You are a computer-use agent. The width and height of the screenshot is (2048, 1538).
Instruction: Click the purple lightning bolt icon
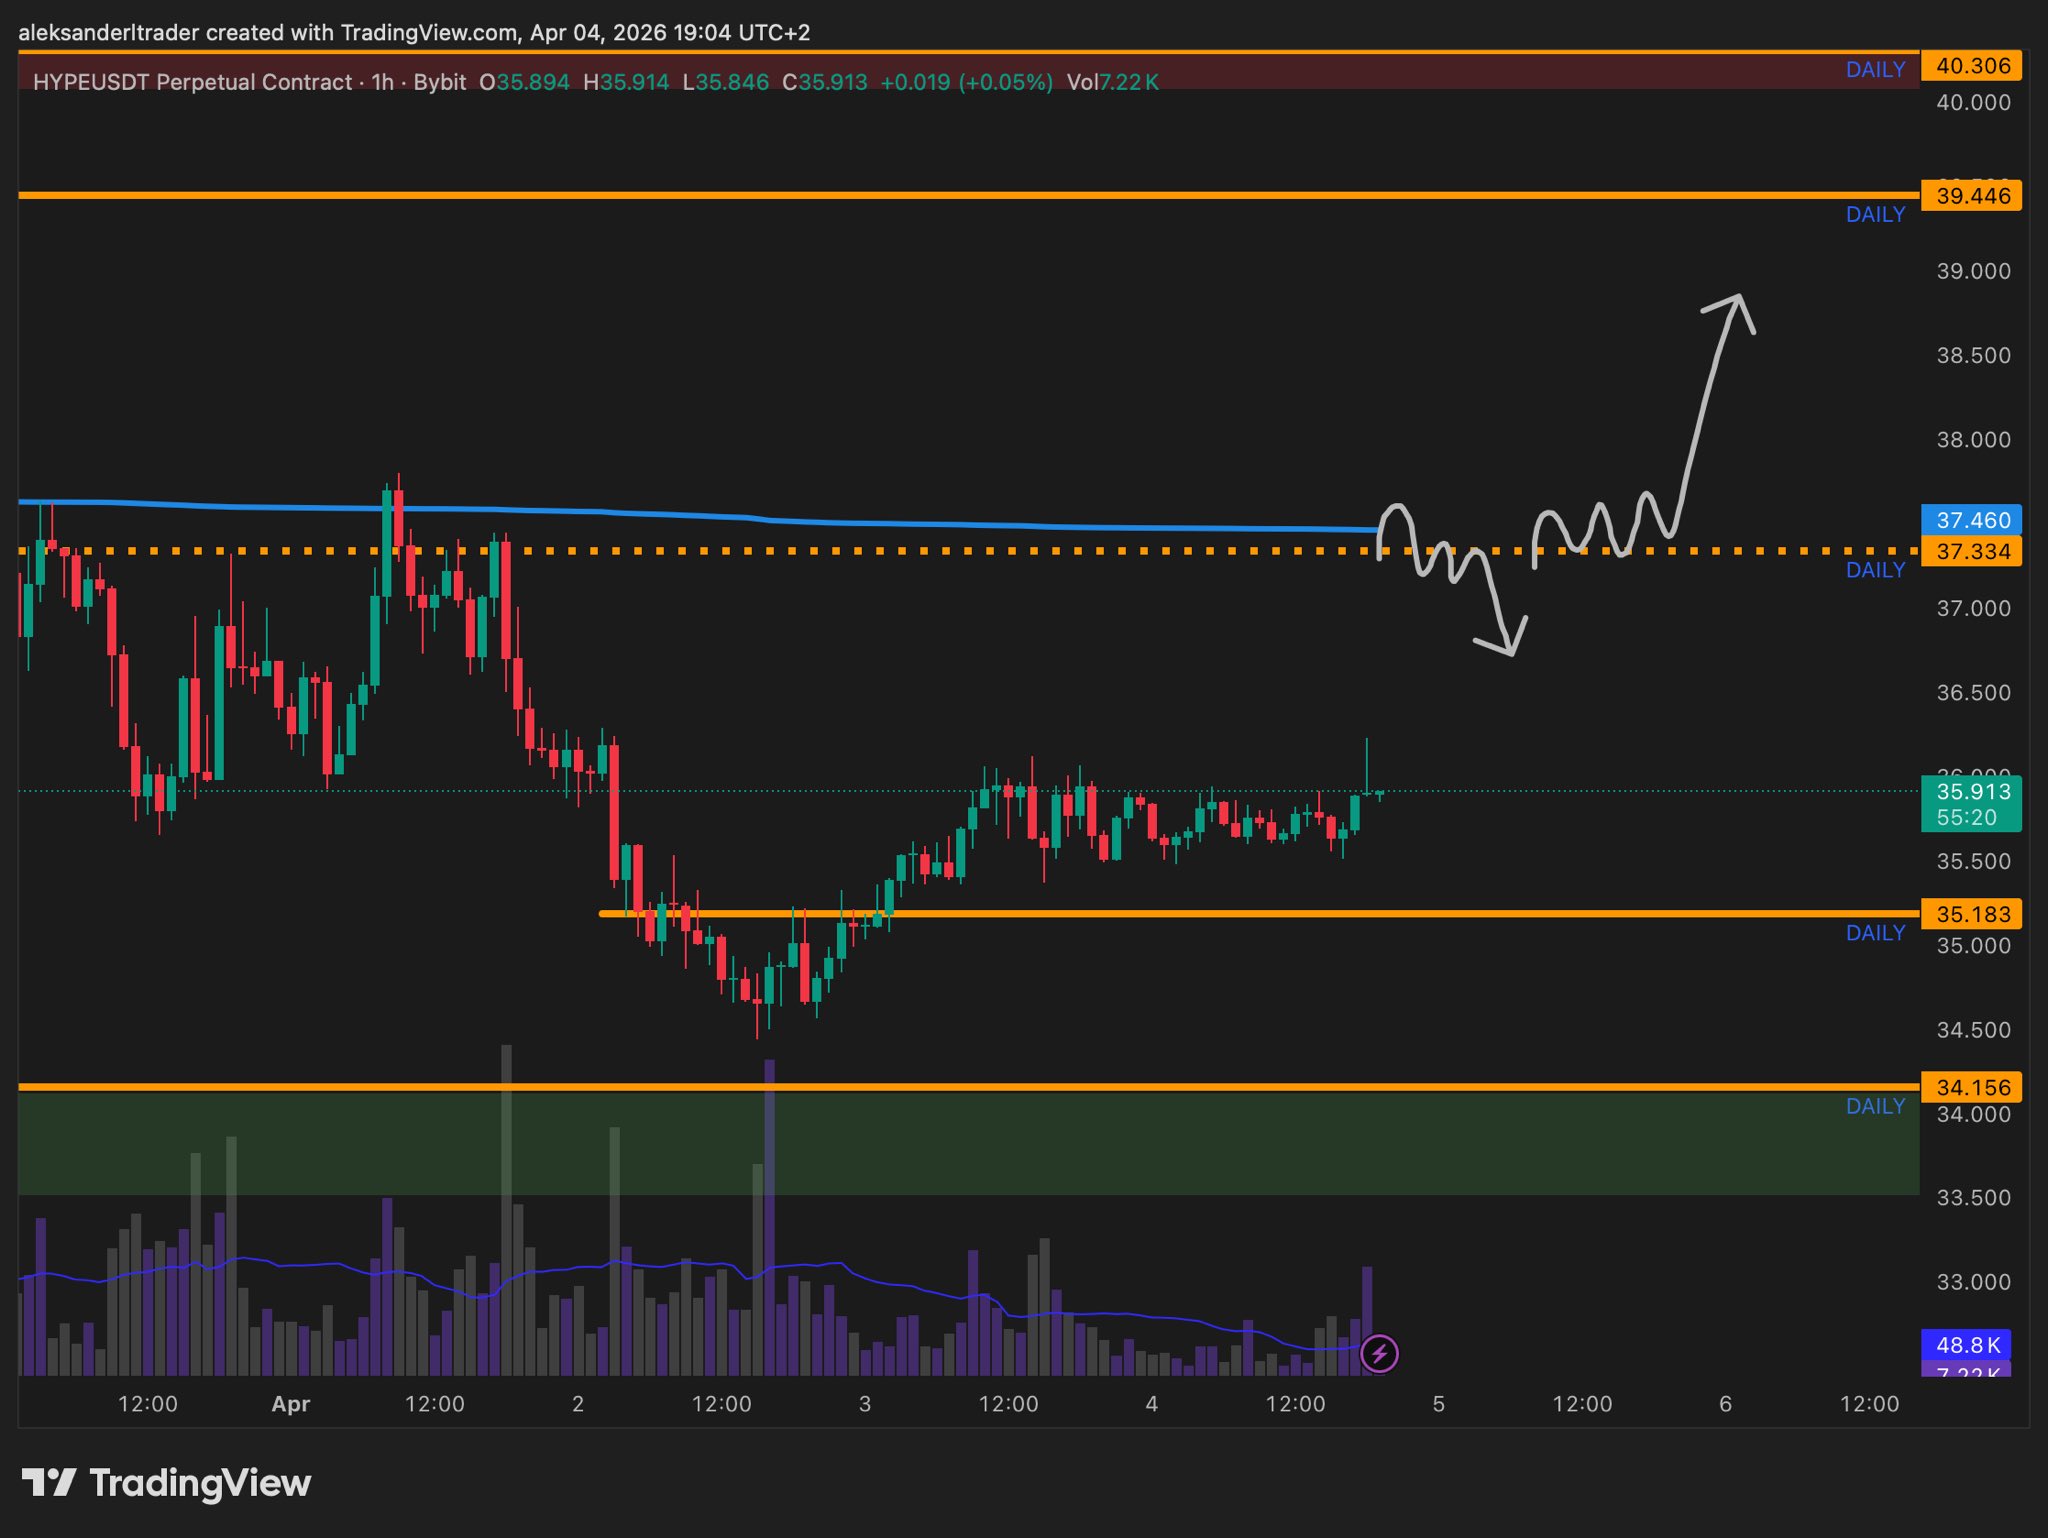tap(1379, 1354)
